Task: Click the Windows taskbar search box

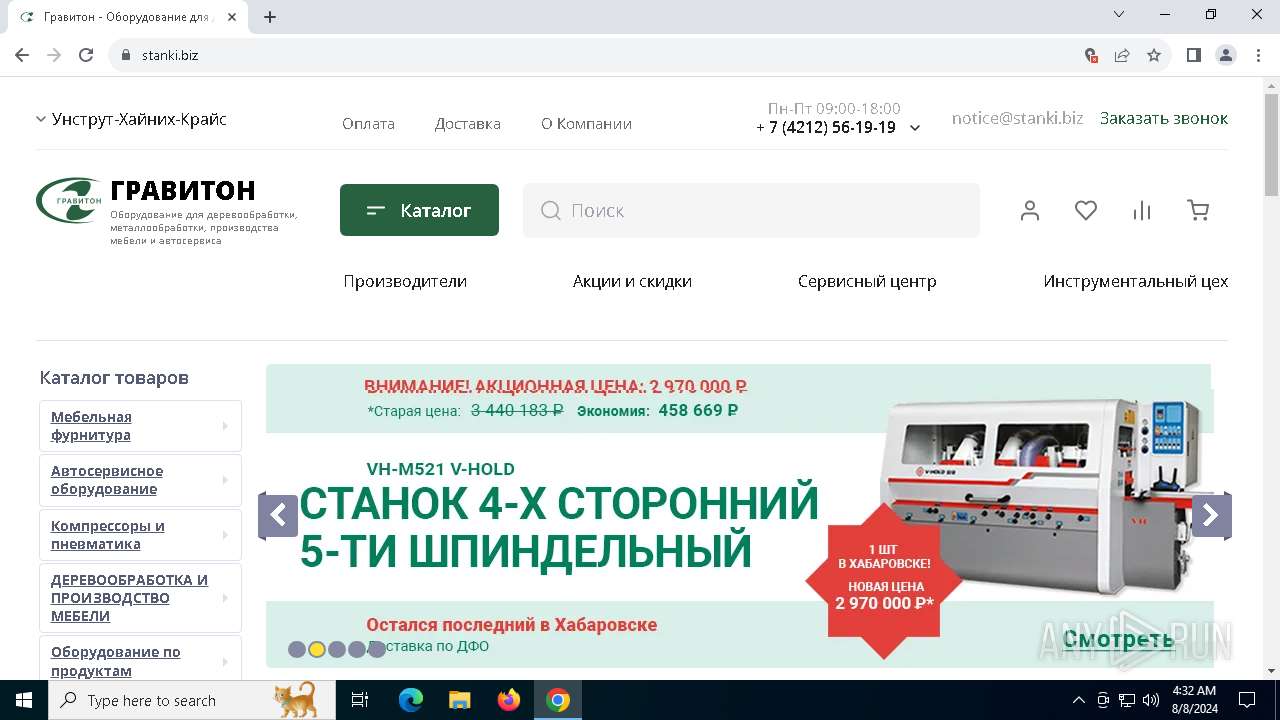Action: click(192, 700)
